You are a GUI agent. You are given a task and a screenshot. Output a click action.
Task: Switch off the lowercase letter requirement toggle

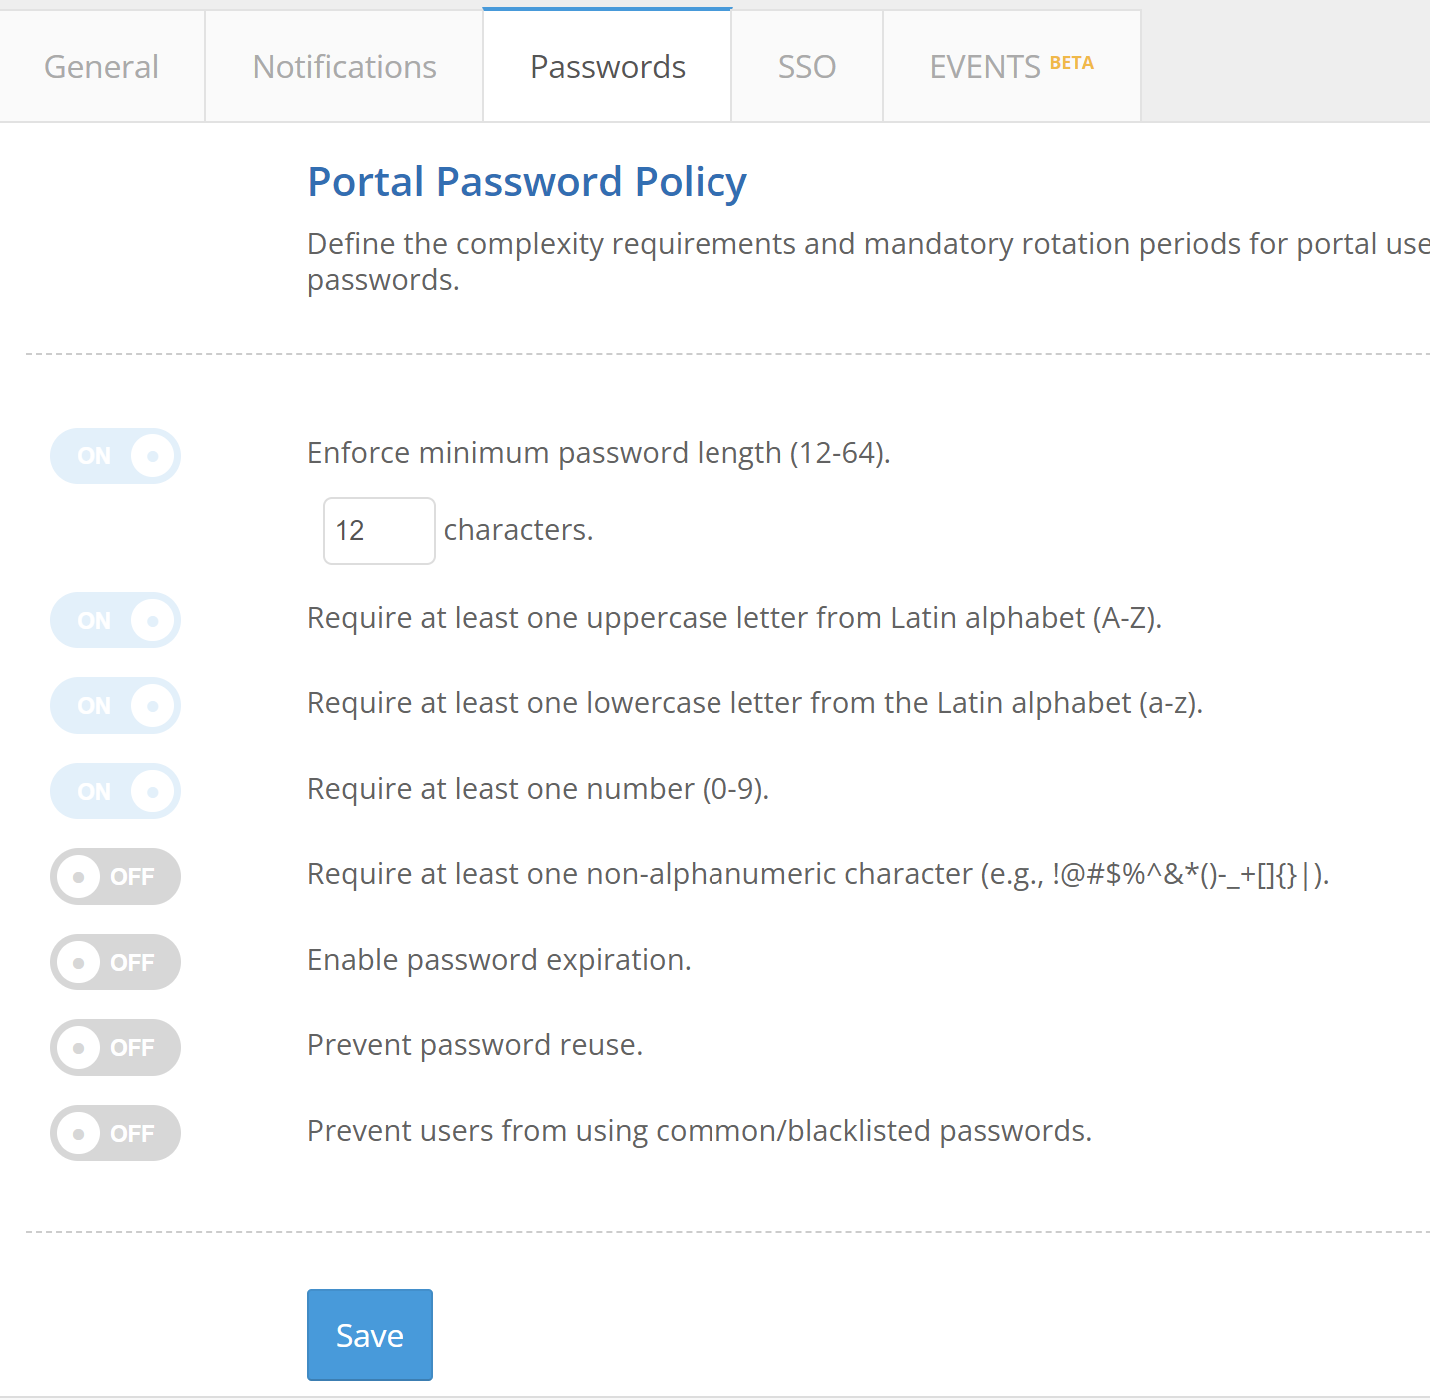(115, 706)
